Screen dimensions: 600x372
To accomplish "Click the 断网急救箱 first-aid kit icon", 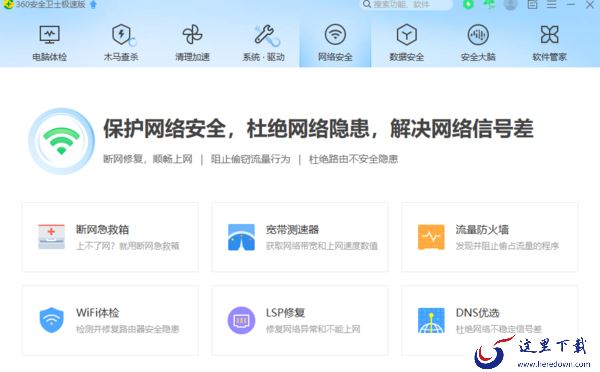I will click(x=52, y=237).
